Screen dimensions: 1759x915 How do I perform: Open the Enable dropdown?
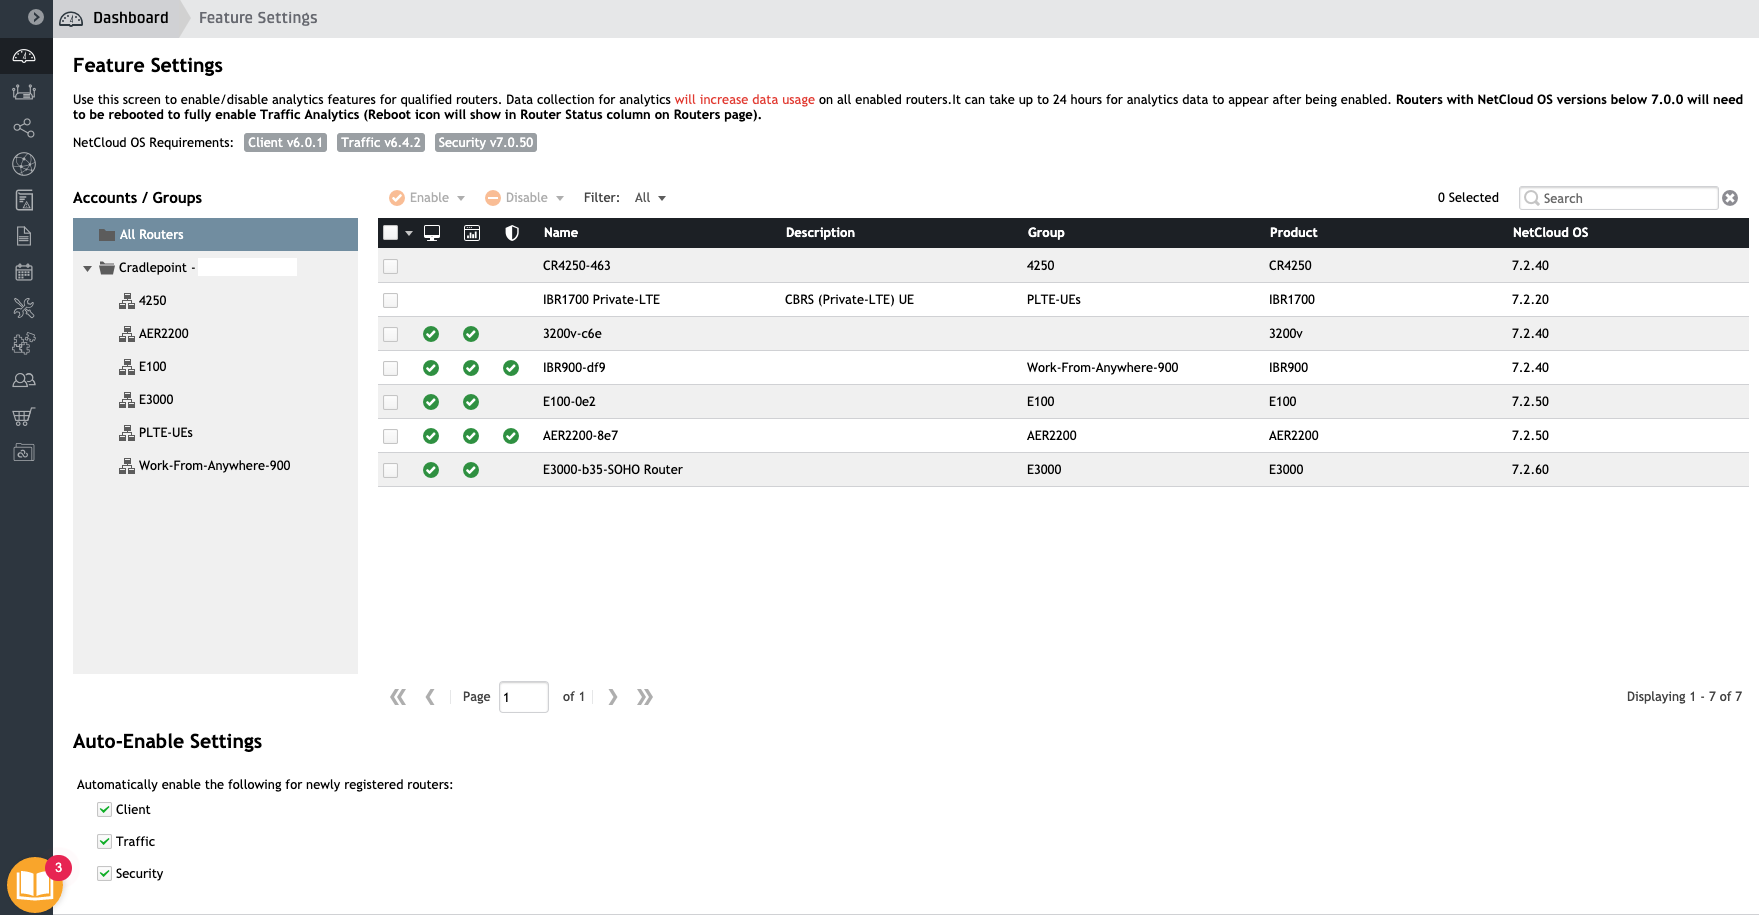tap(427, 198)
